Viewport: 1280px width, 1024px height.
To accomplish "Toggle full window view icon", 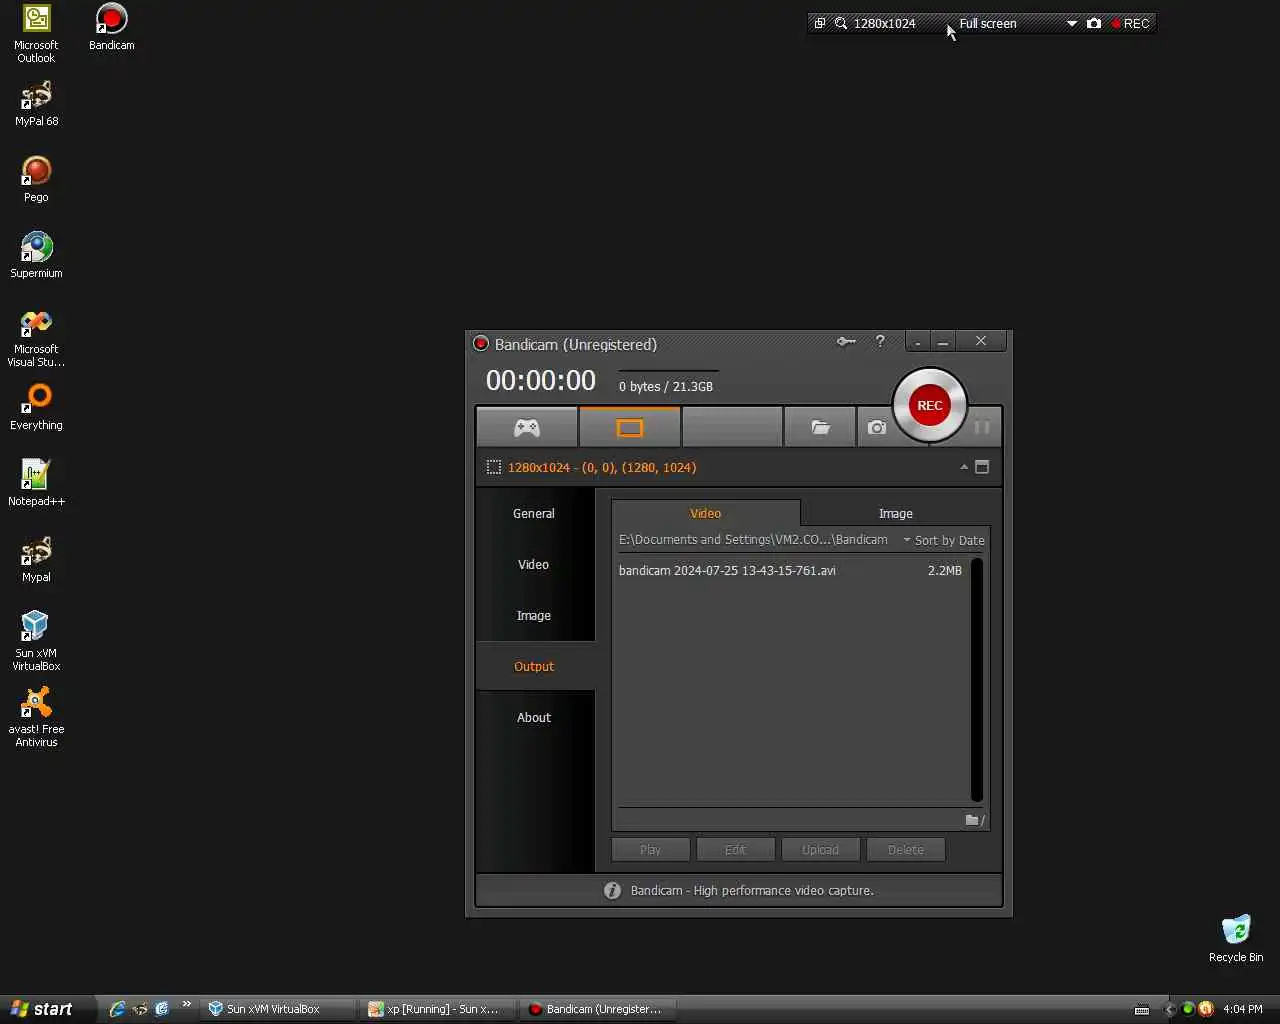I will click(982, 467).
